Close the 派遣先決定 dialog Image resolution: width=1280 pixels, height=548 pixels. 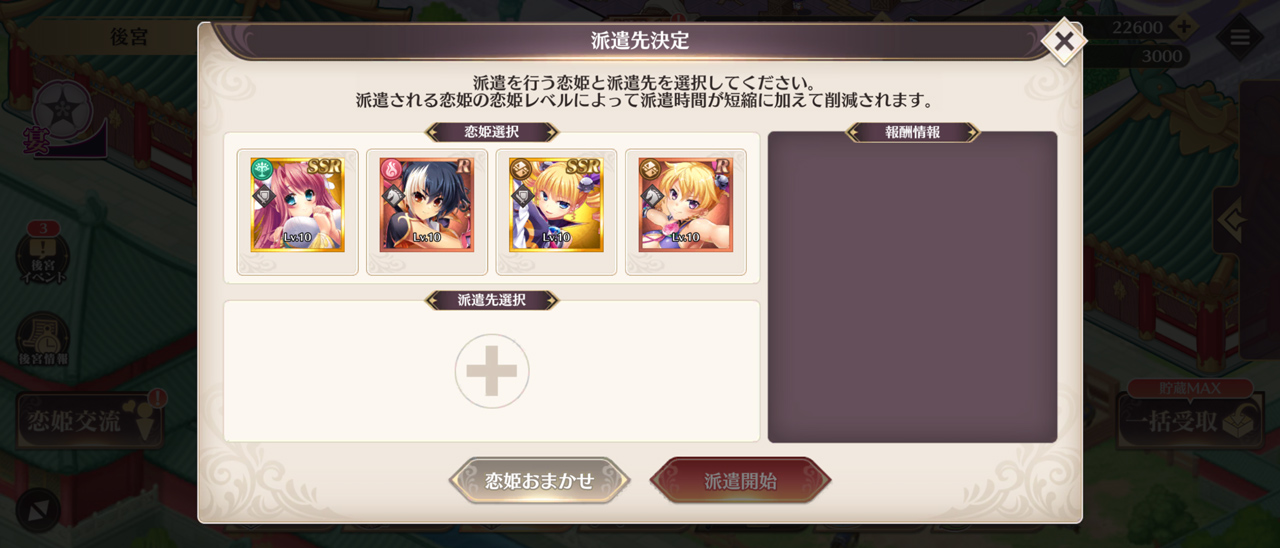tap(1064, 42)
